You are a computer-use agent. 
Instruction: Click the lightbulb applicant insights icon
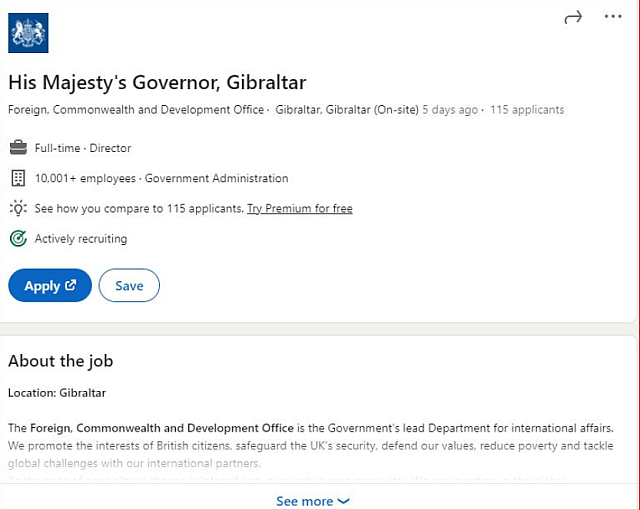pyautogui.click(x=18, y=208)
